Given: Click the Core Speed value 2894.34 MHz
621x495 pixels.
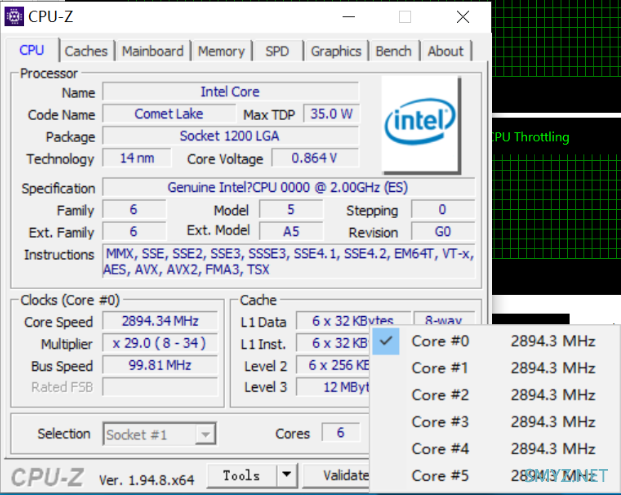Looking at the screenshot, I should [160, 321].
